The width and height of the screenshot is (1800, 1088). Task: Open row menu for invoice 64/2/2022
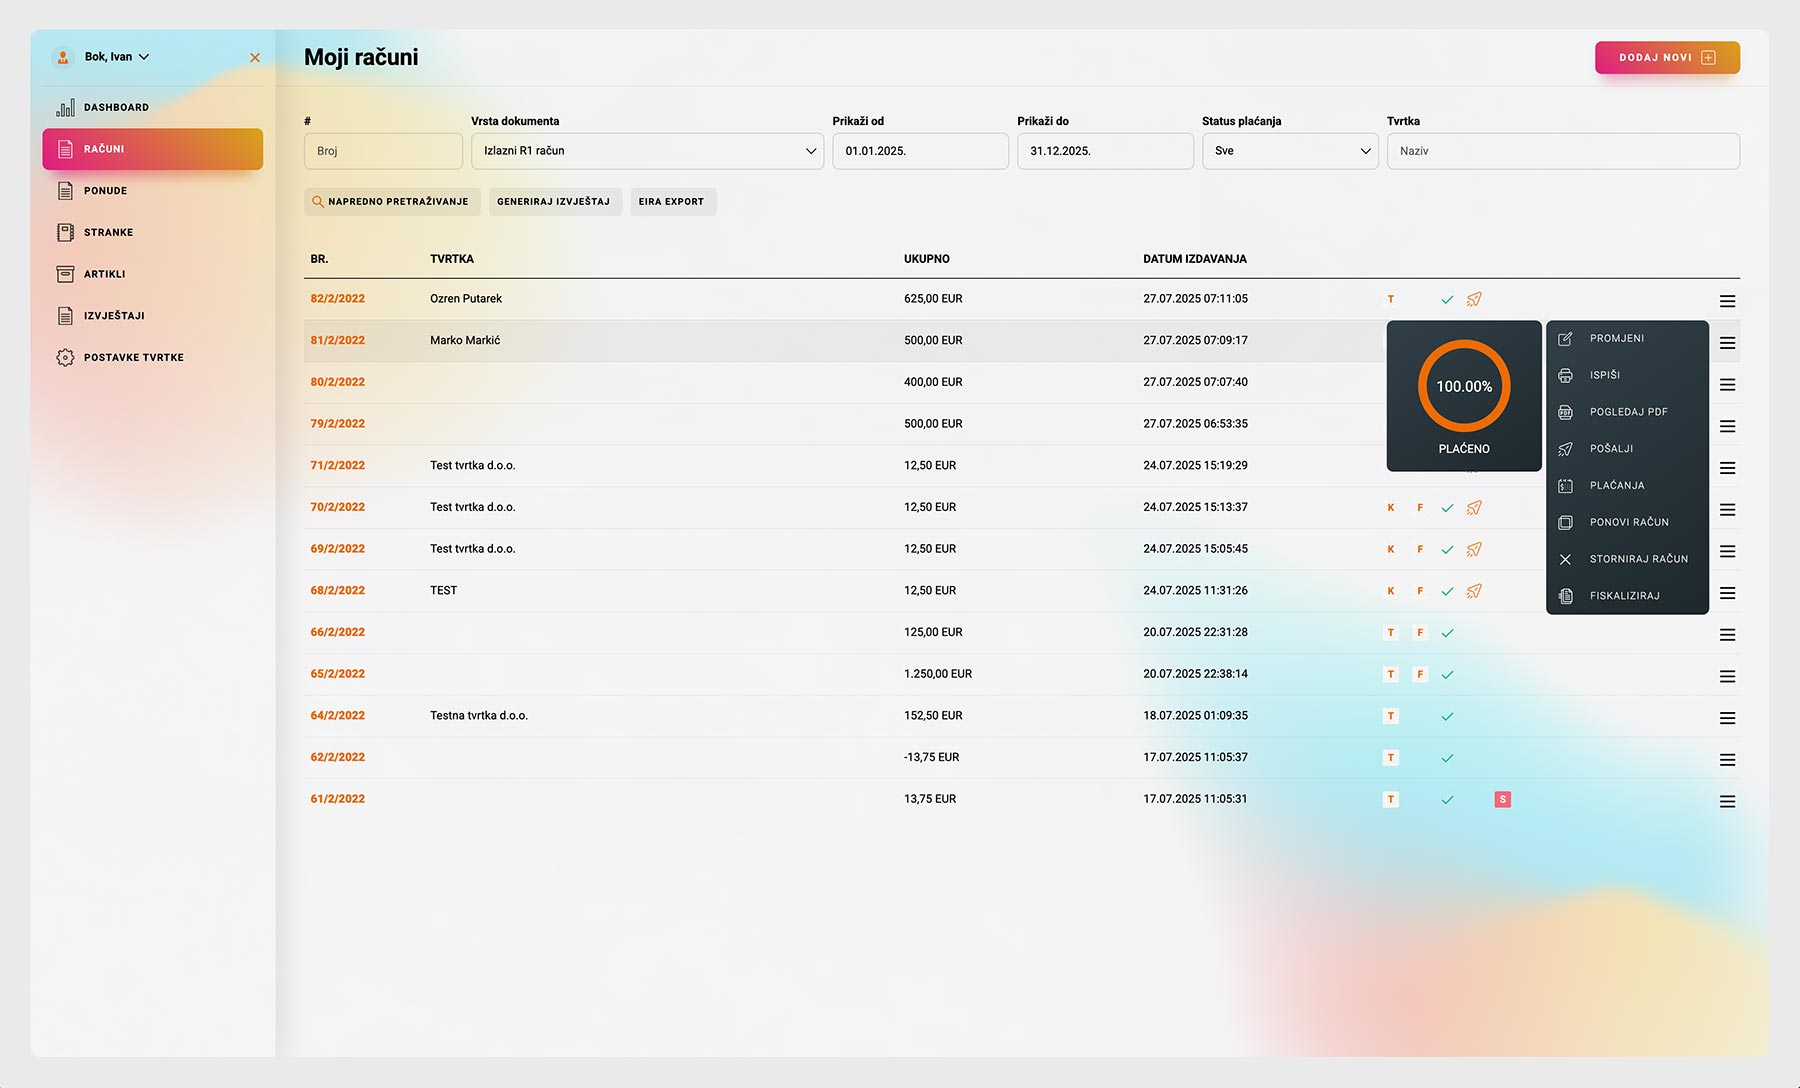[1727, 718]
